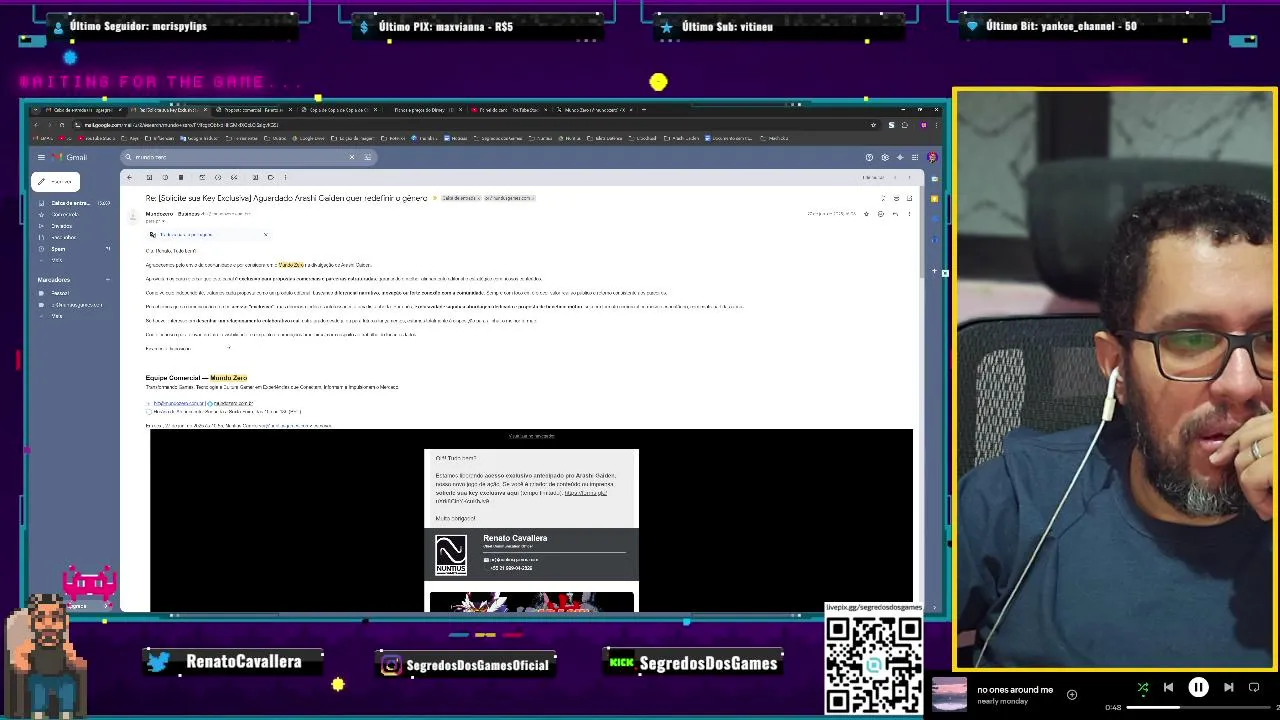This screenshot has width=1280, height=720.
Task: Add the song to liked songs
Action: coord(1072,694)
